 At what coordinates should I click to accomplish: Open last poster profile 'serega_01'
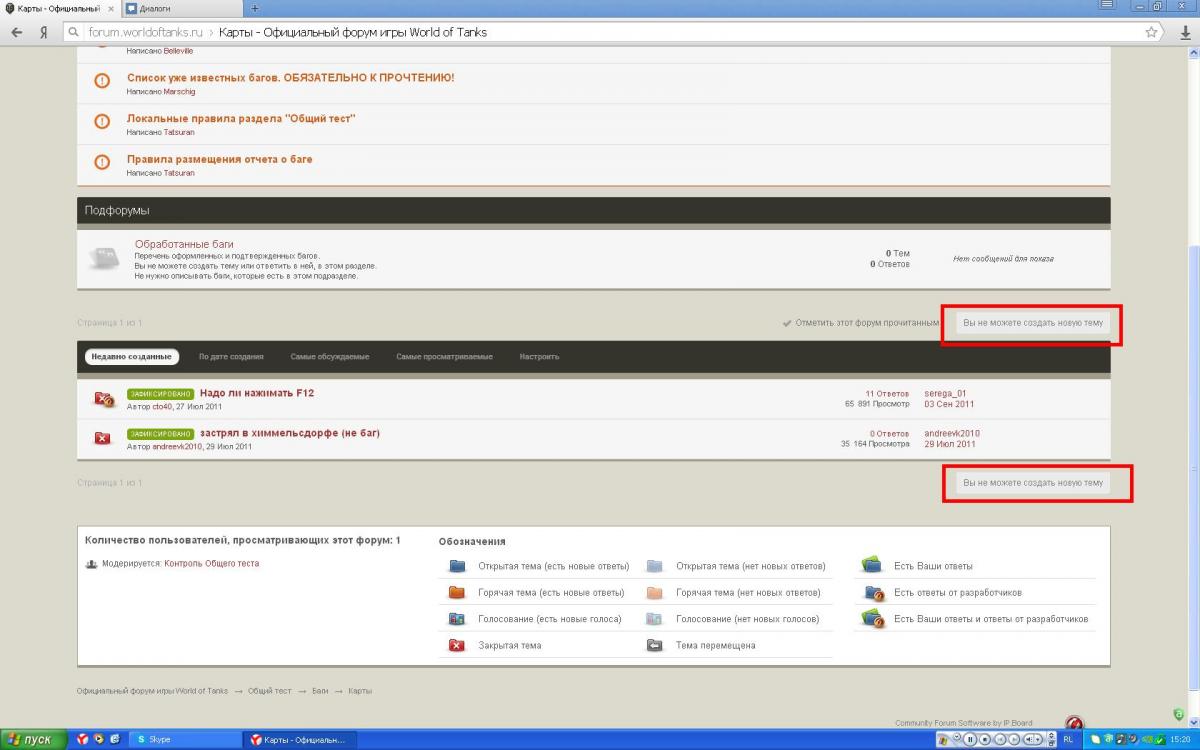pos(945,394)
